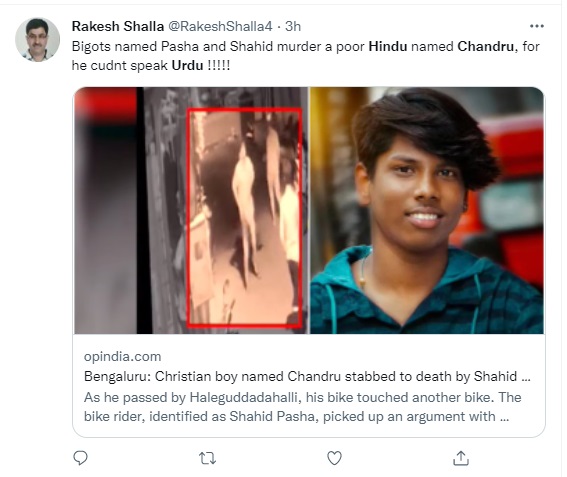The height and width of the screenshot is (477, 567).
Task: Click the reply speech bubble icon
Action: [x=80, y=458]
